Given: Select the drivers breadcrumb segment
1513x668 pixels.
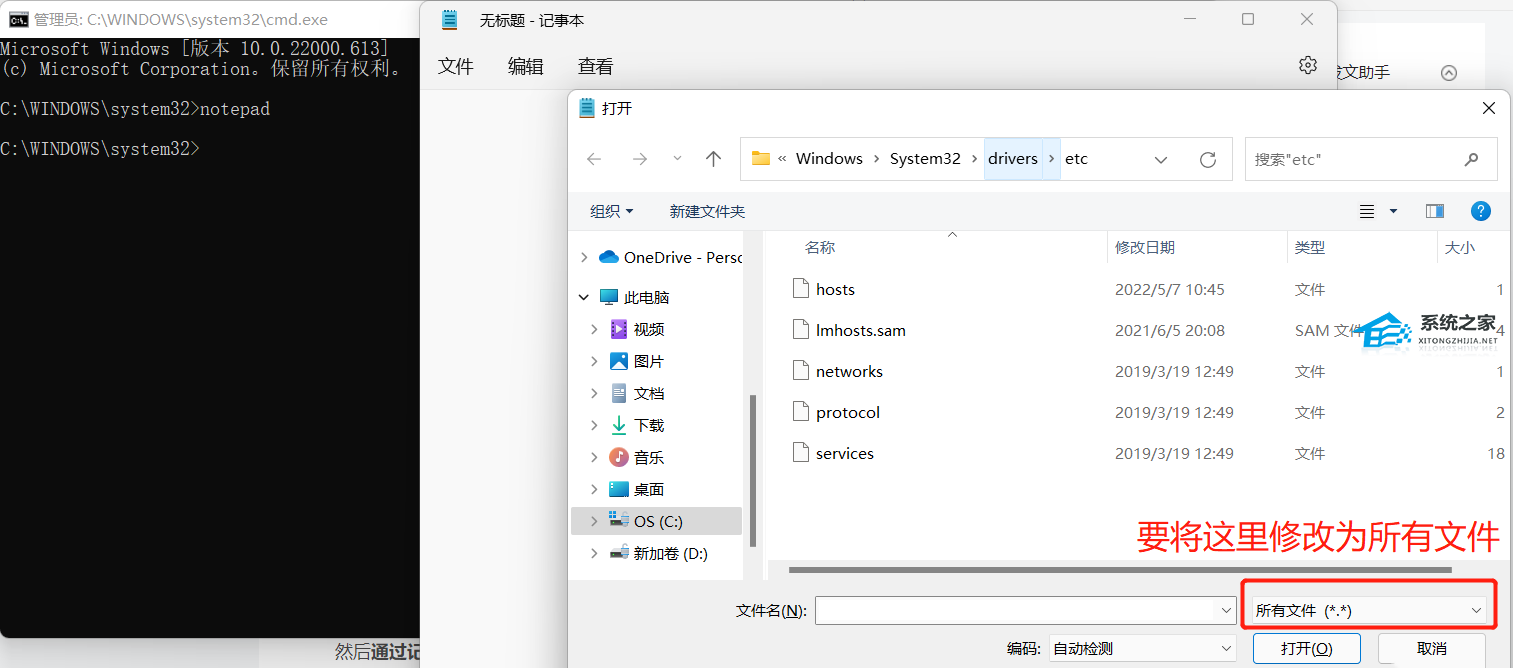Looking at the screenshot, I should point(1013,158).
